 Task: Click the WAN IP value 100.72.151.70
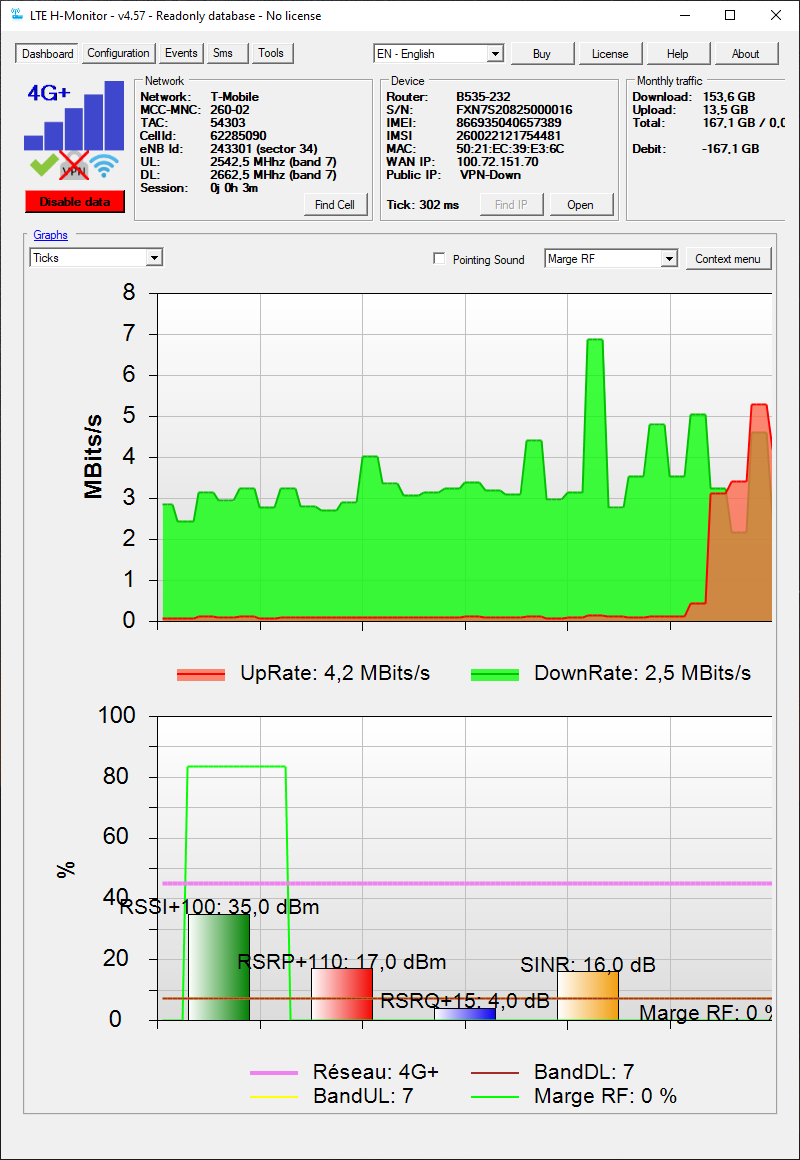(497, 162)
